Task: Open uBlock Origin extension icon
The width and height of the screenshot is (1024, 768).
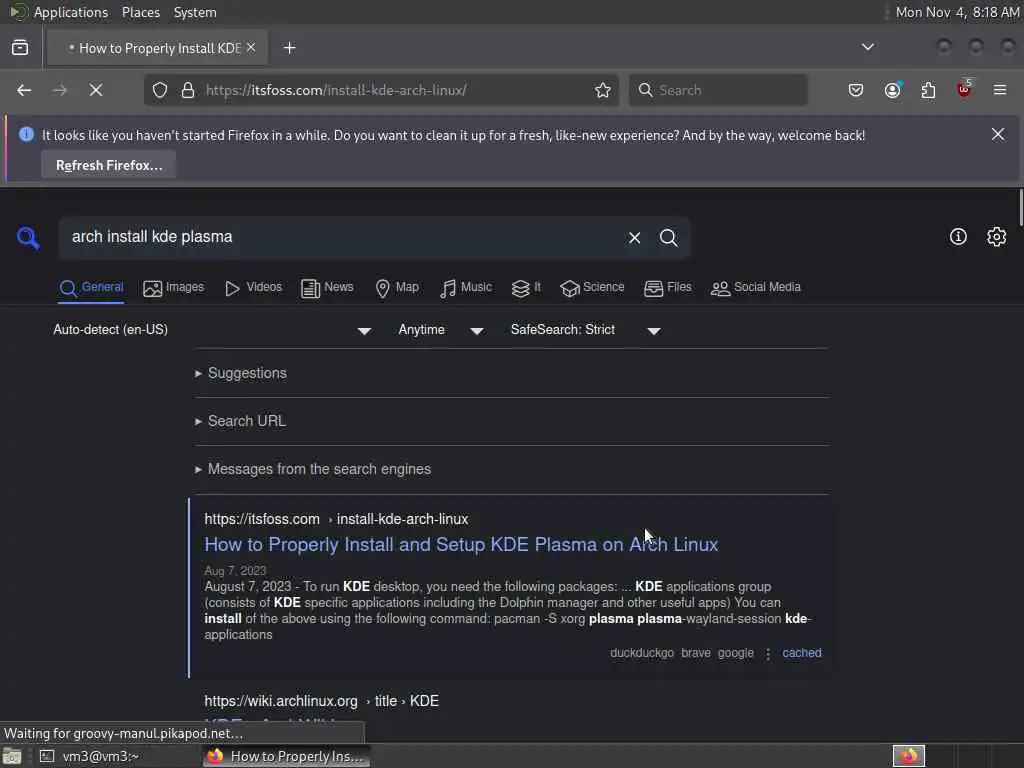Action: click(964, 89)
